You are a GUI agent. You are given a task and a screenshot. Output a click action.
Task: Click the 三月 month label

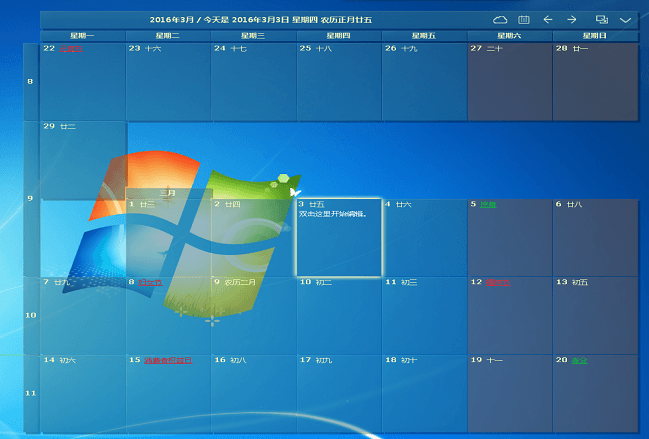(168, 193)
